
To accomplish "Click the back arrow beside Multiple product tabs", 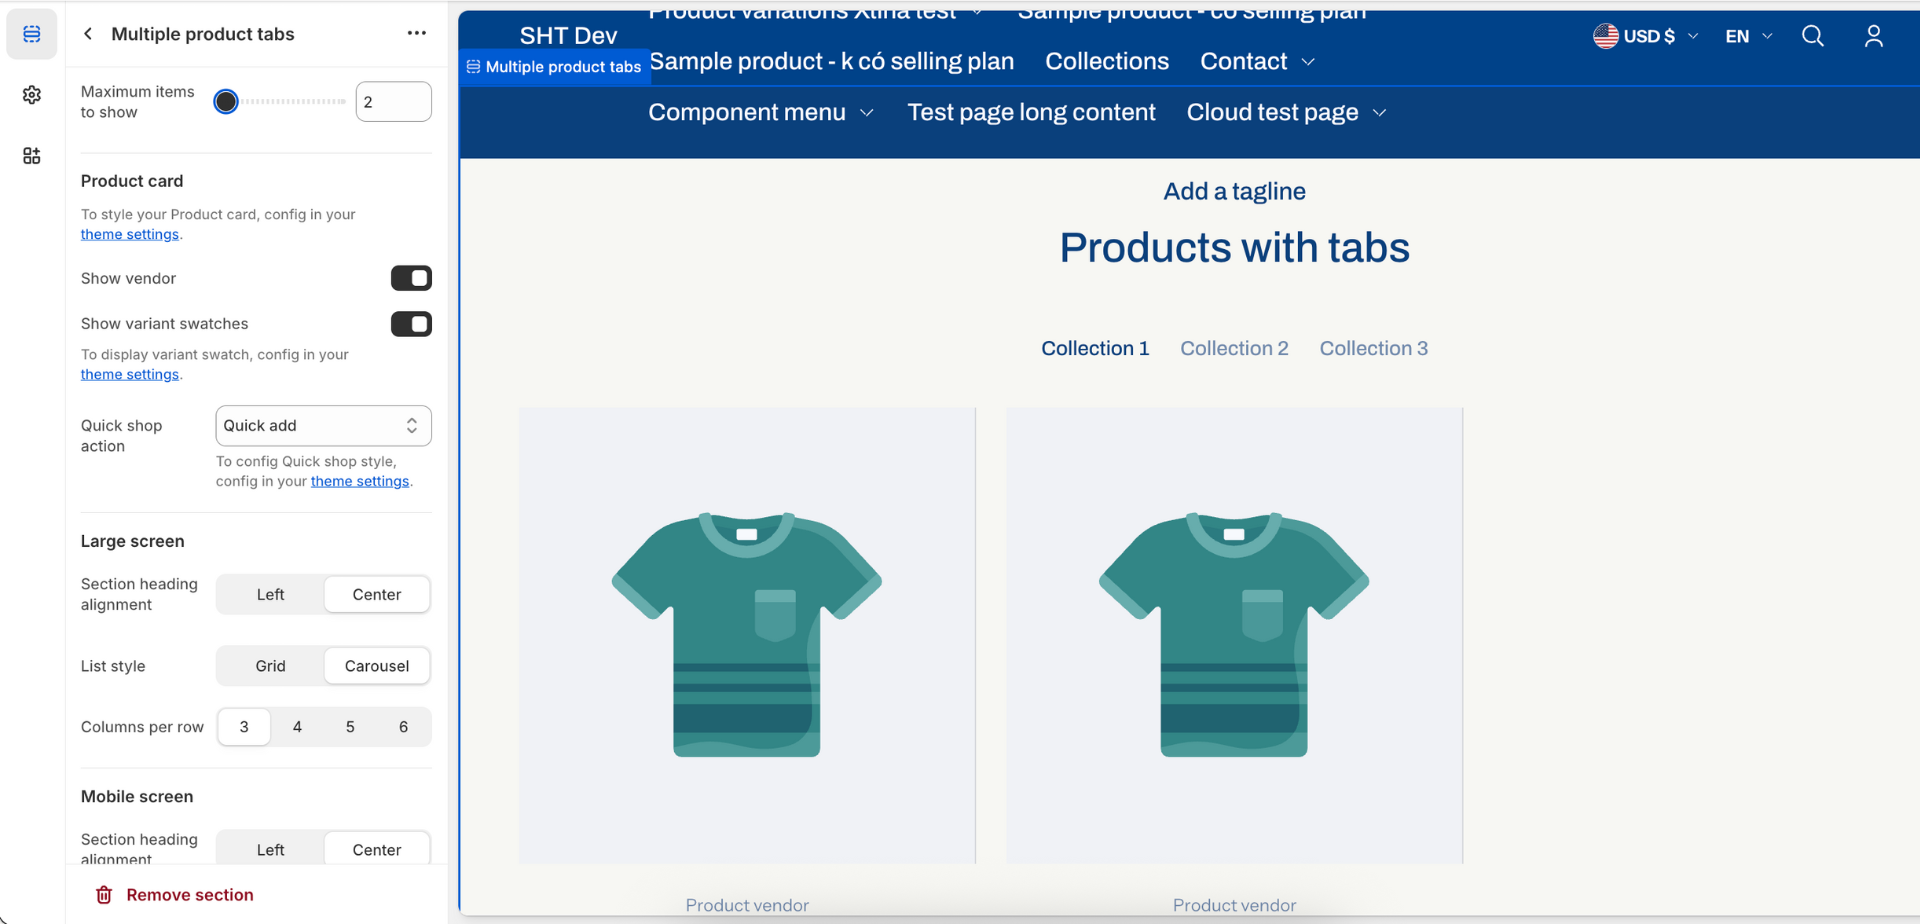I will 88,34.
